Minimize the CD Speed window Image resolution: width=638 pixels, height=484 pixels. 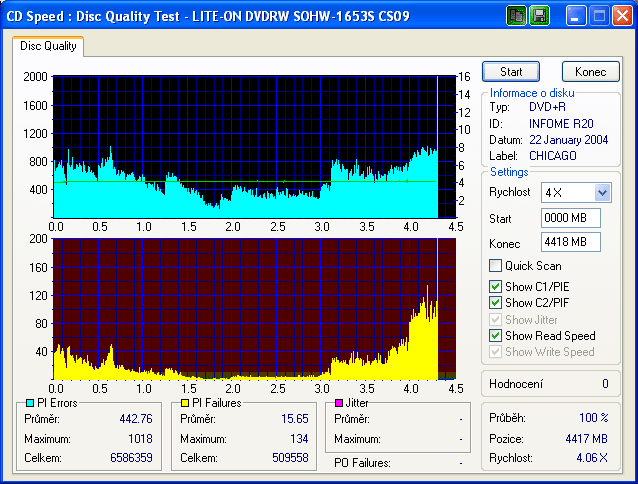pos(576,15)
